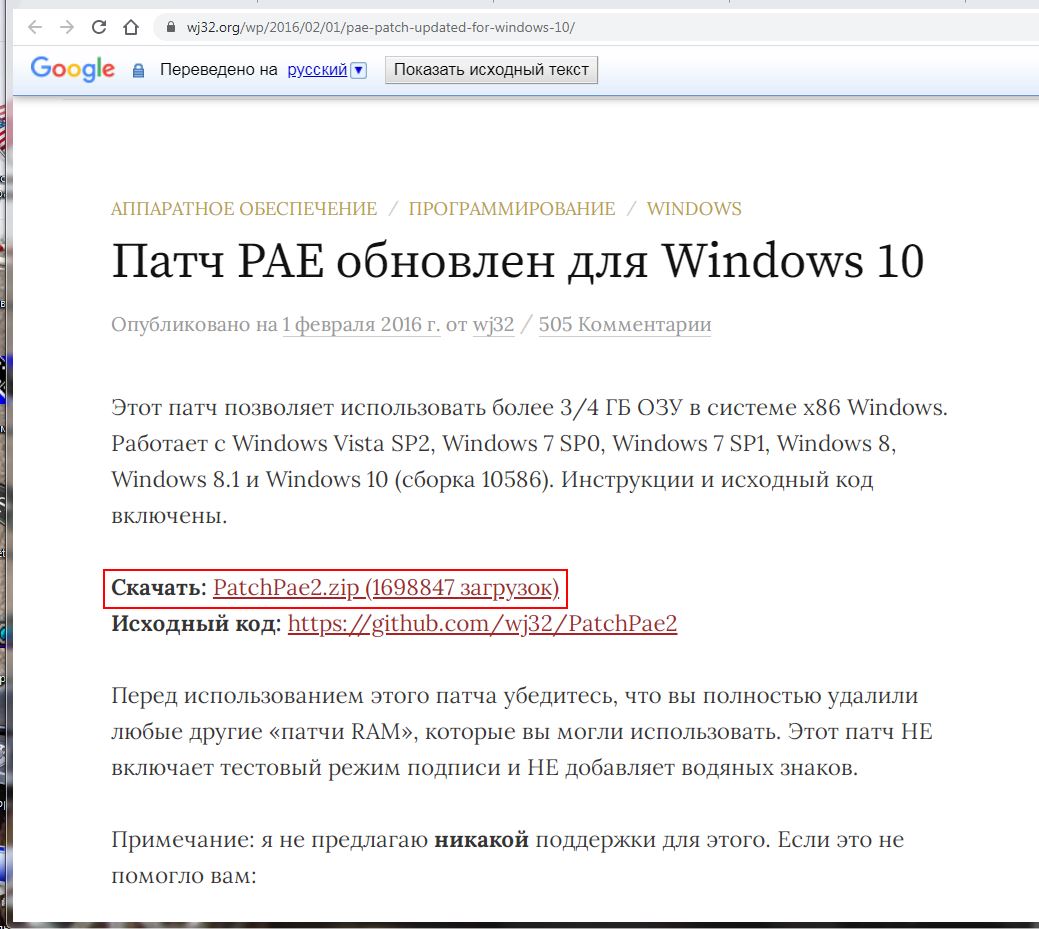
Task: Click the text Переведено на
Action: (x=219, y=70)
